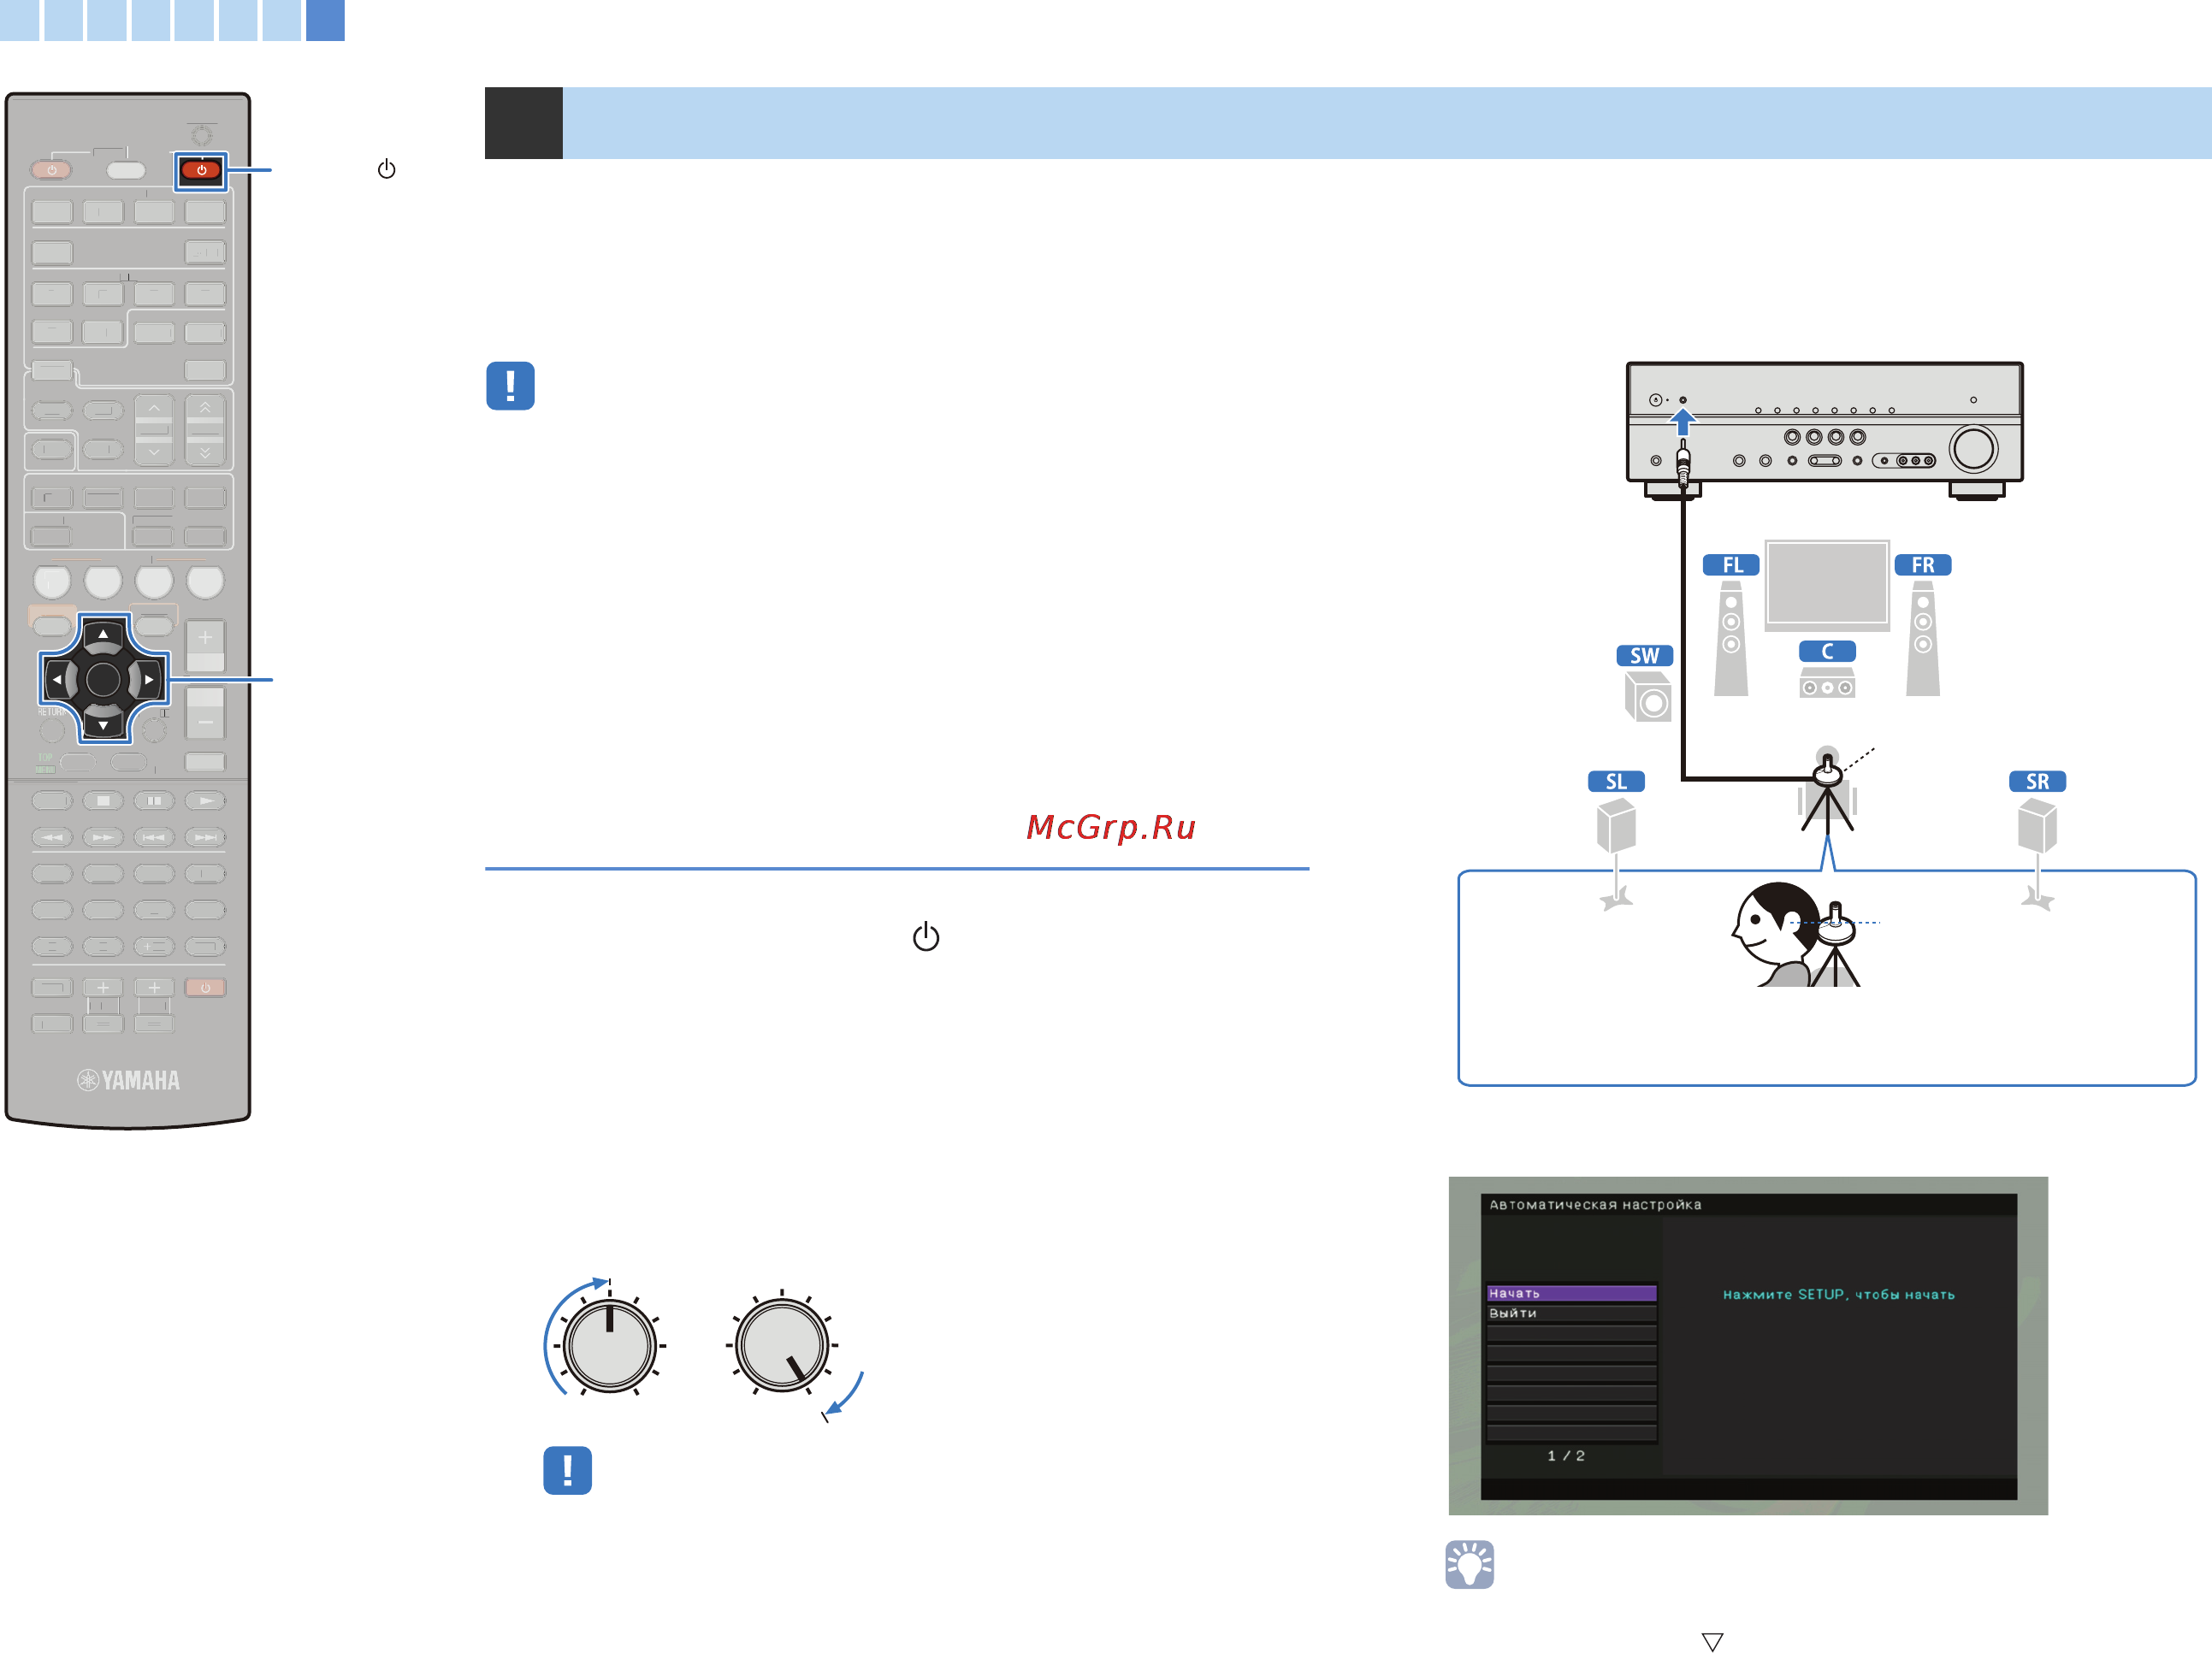The image size is (2212, 1653).
Task: Click the SR surround speaker label
Action: 2037,781
